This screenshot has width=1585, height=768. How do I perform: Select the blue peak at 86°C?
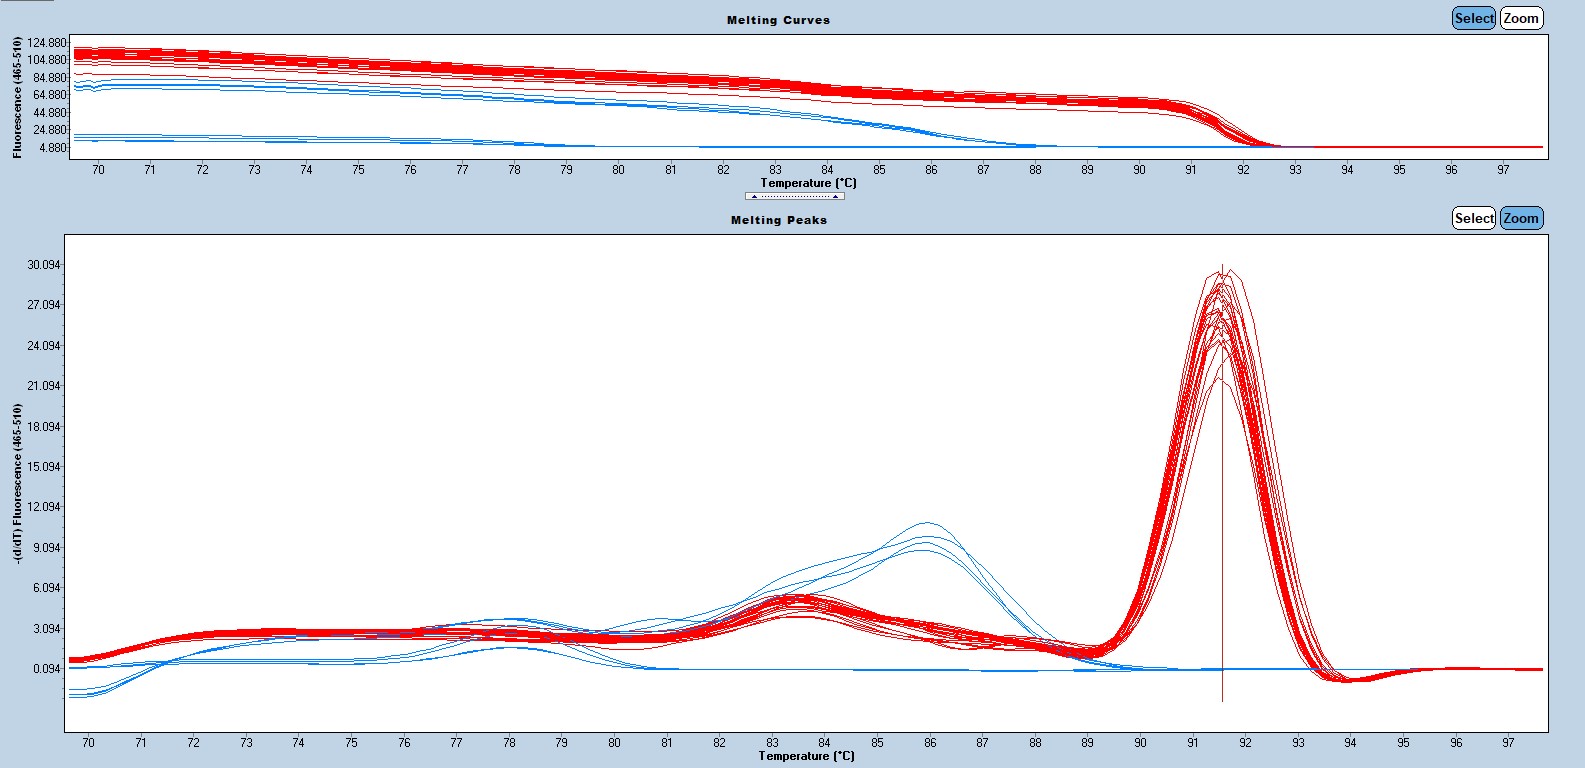927,523
